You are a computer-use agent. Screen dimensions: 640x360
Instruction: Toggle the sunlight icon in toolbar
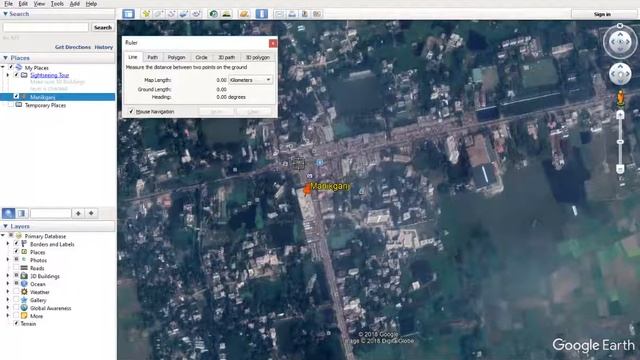227,14
